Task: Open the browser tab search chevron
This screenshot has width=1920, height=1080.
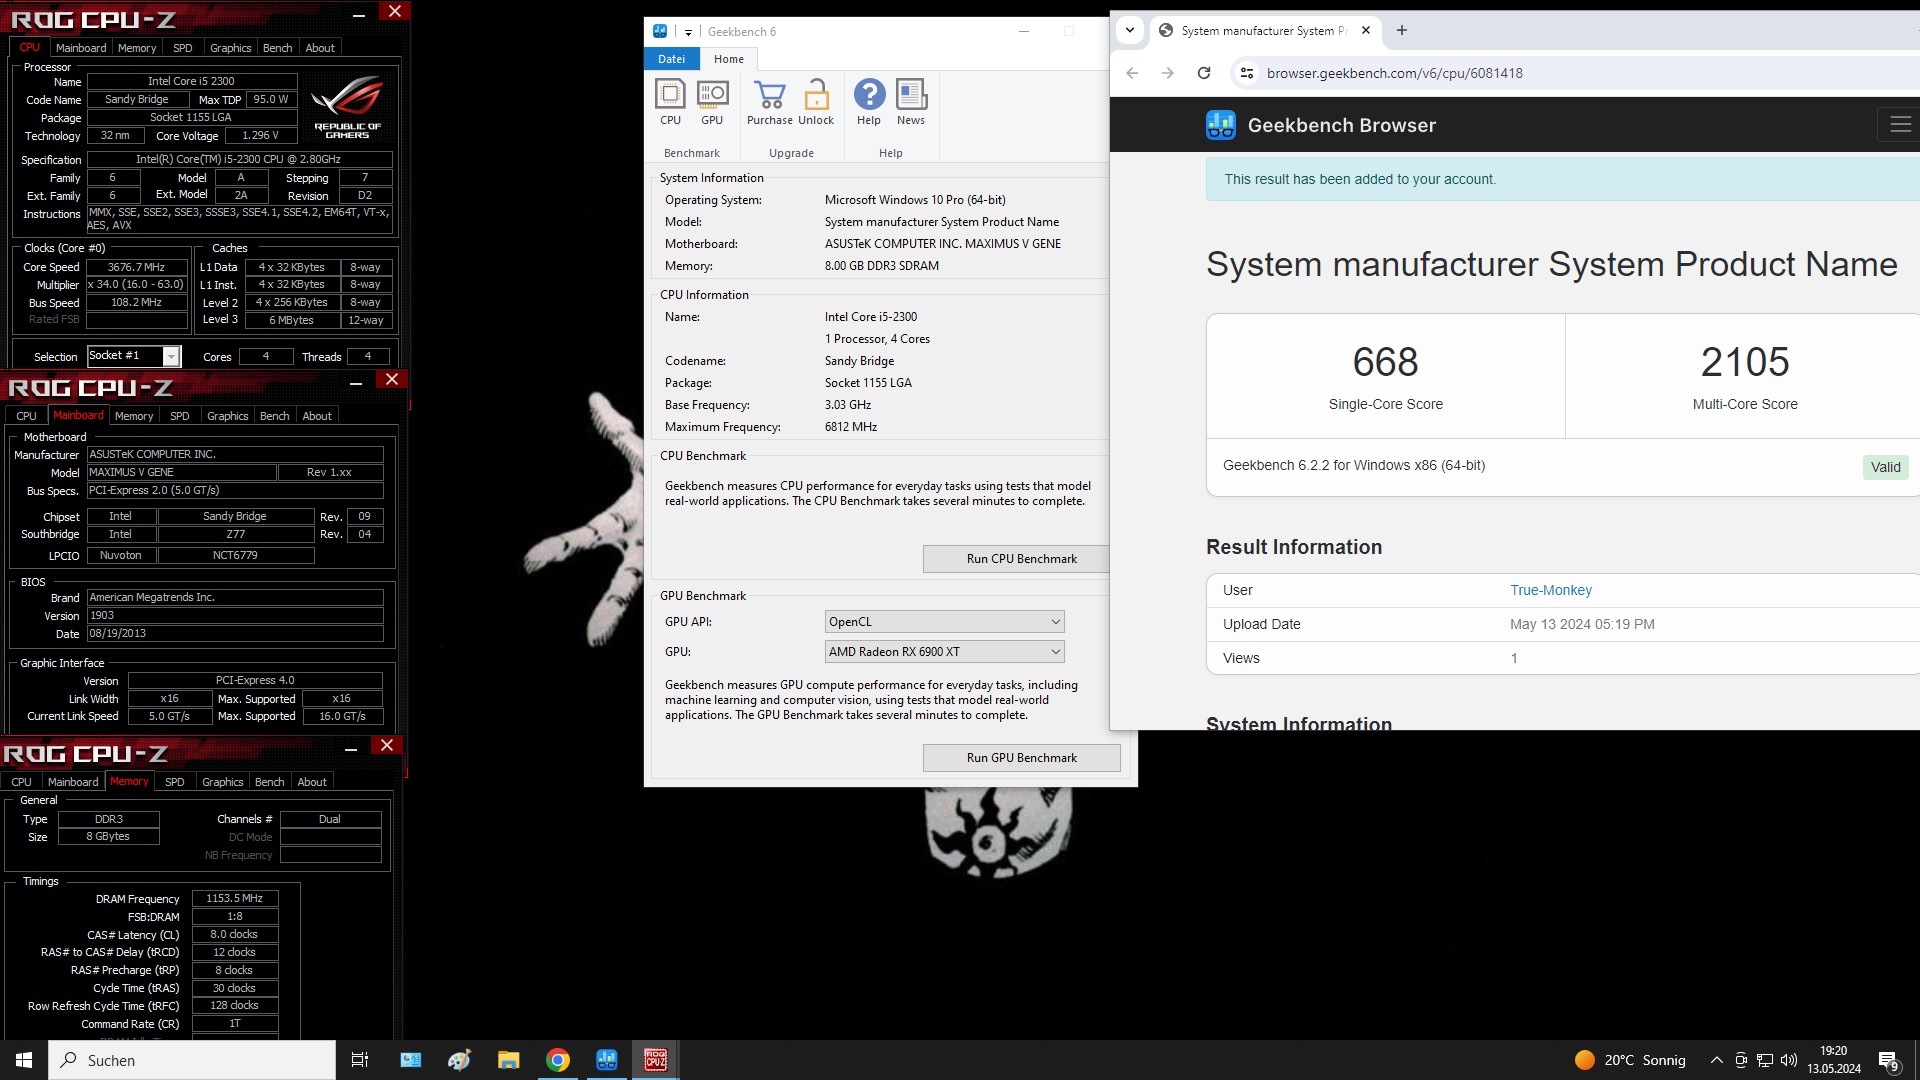Action: click(1130, 30)
